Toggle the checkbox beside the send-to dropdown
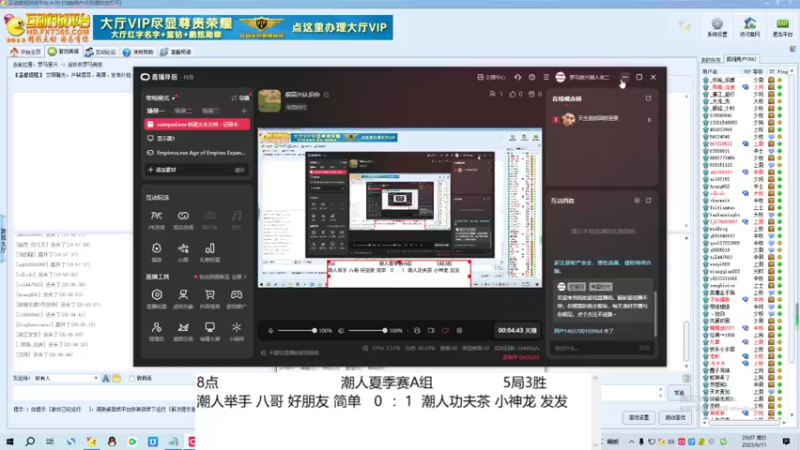Image resolution: width=800 pixels, height=450 pixels. [132, 378]
